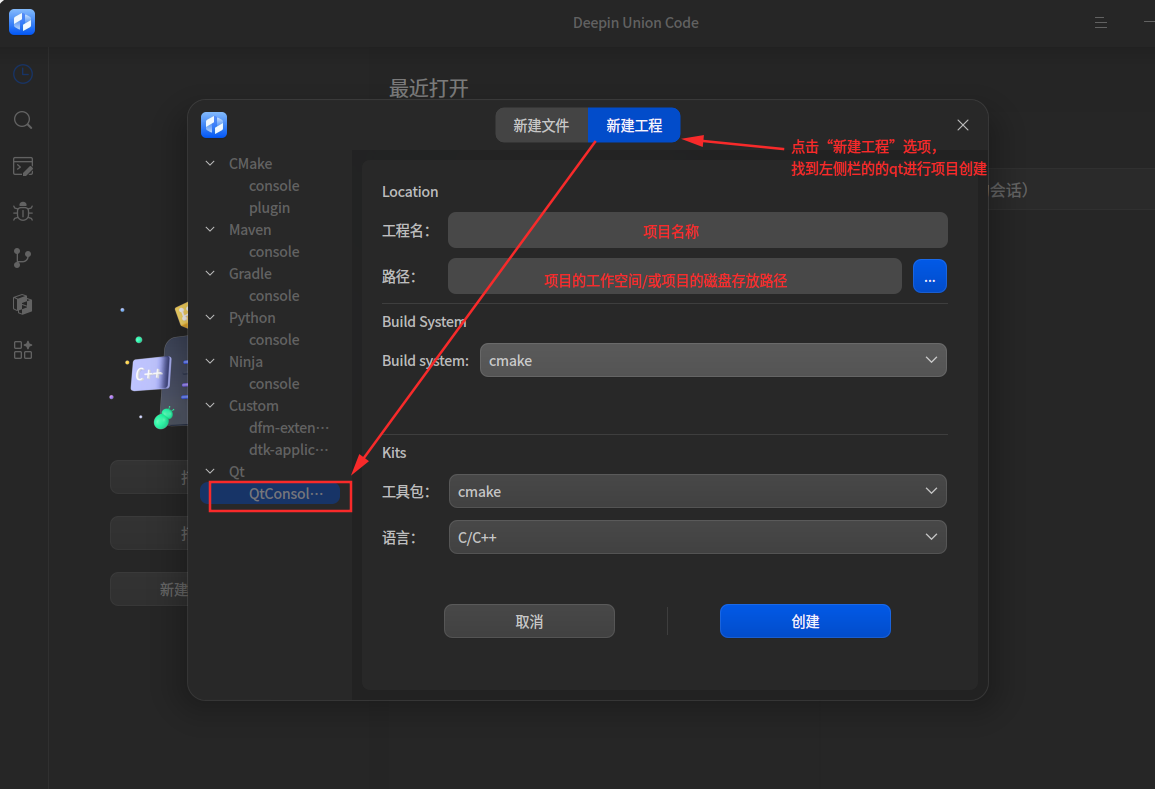Open the search magnifier icon in sidebar
Screen dimensions: 1155x789
pyautogui.click(x=23, y=120)
